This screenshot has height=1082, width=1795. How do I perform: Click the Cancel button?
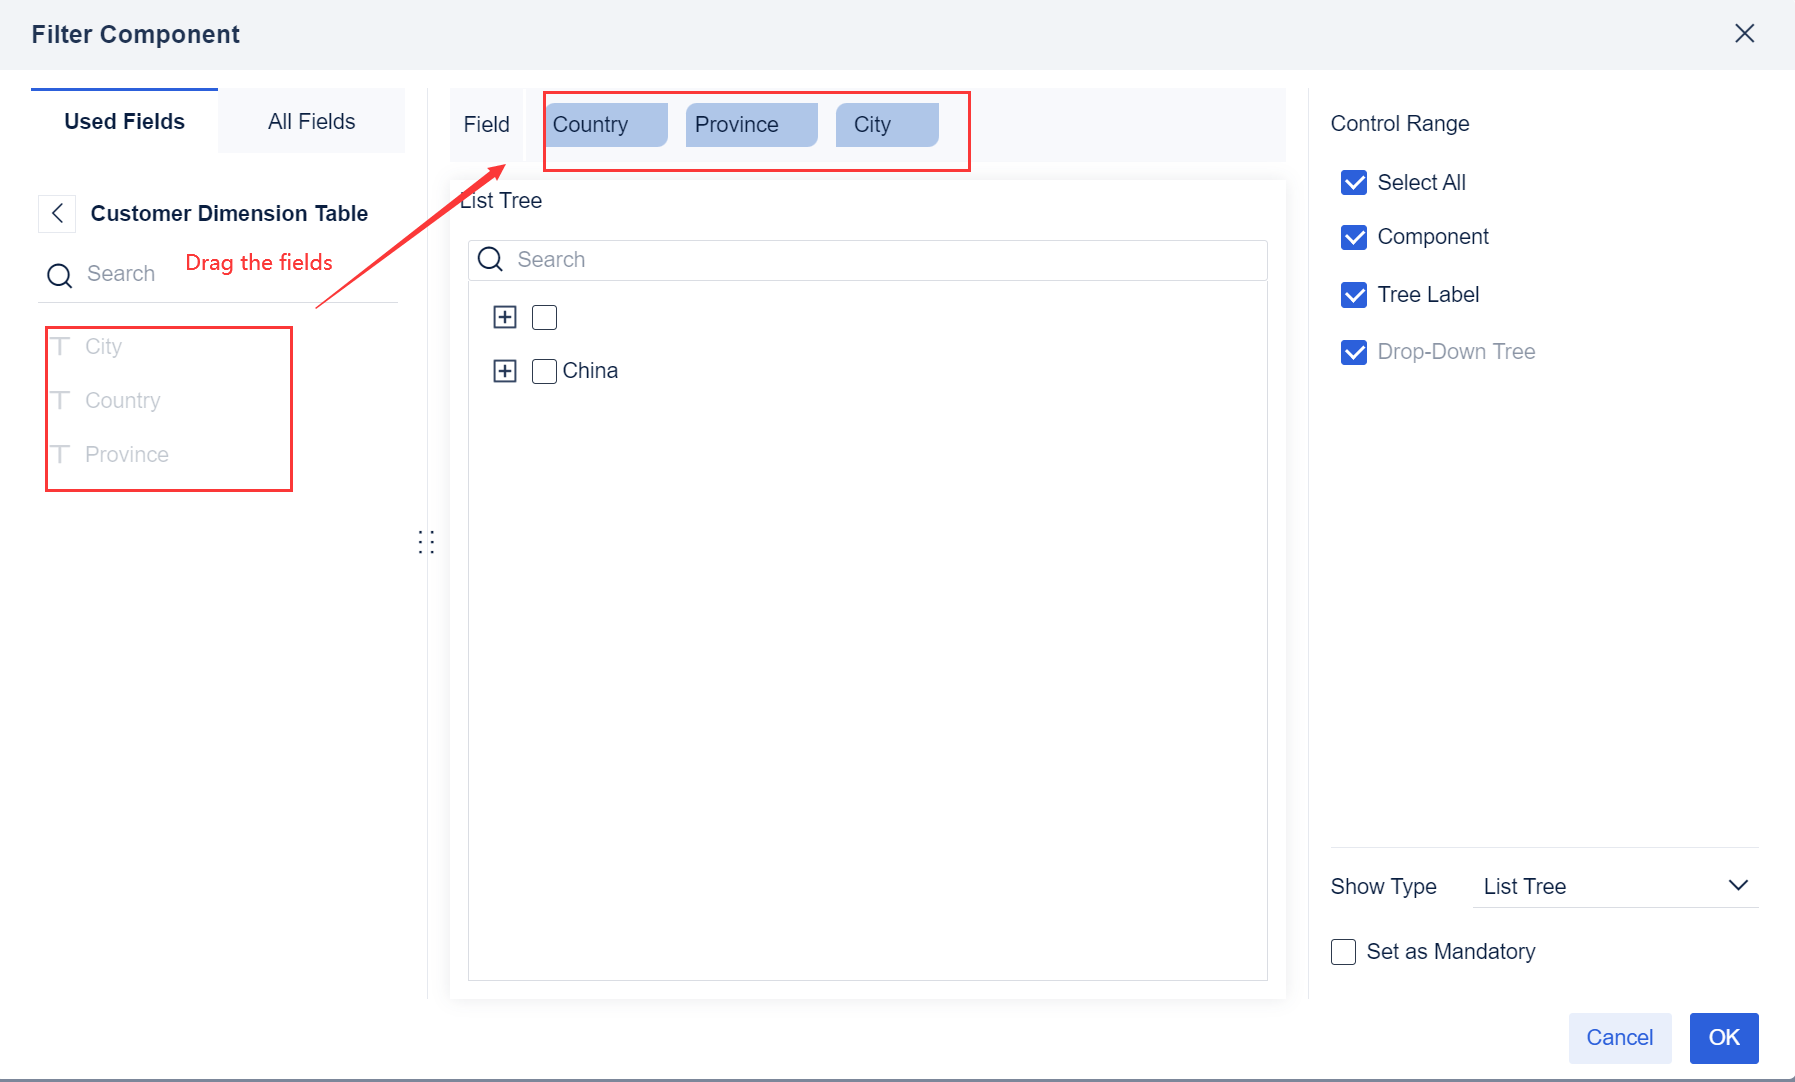(x=1619, y=1038)
